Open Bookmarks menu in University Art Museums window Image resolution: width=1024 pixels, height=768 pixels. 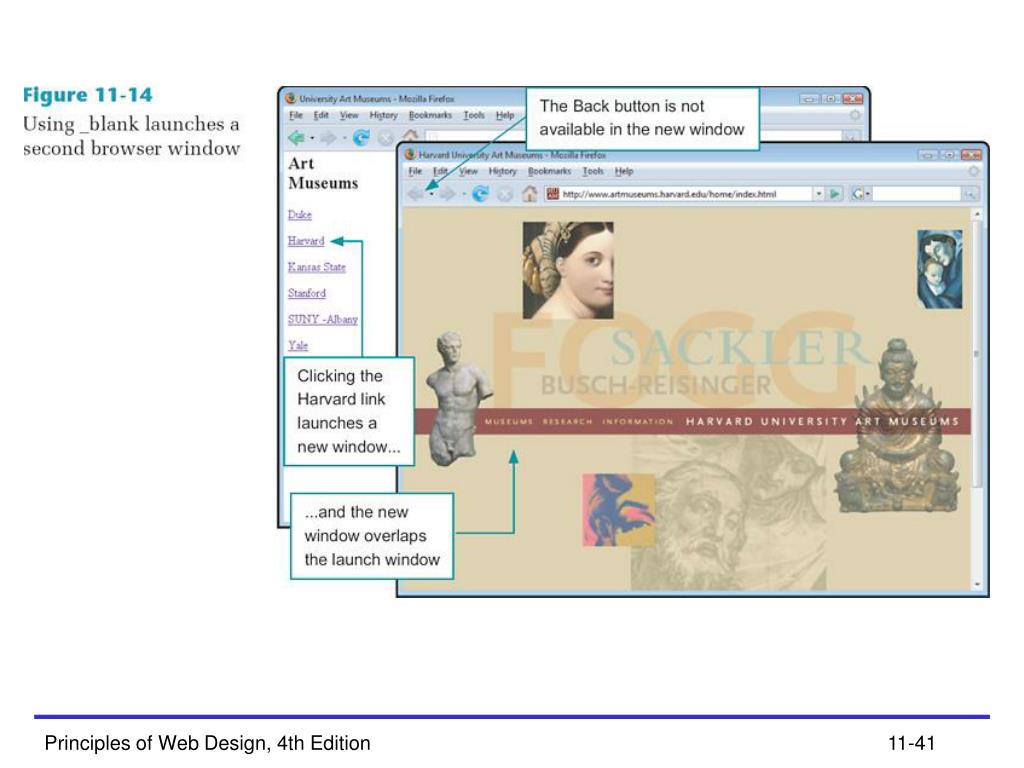click(x=430, y=115)
